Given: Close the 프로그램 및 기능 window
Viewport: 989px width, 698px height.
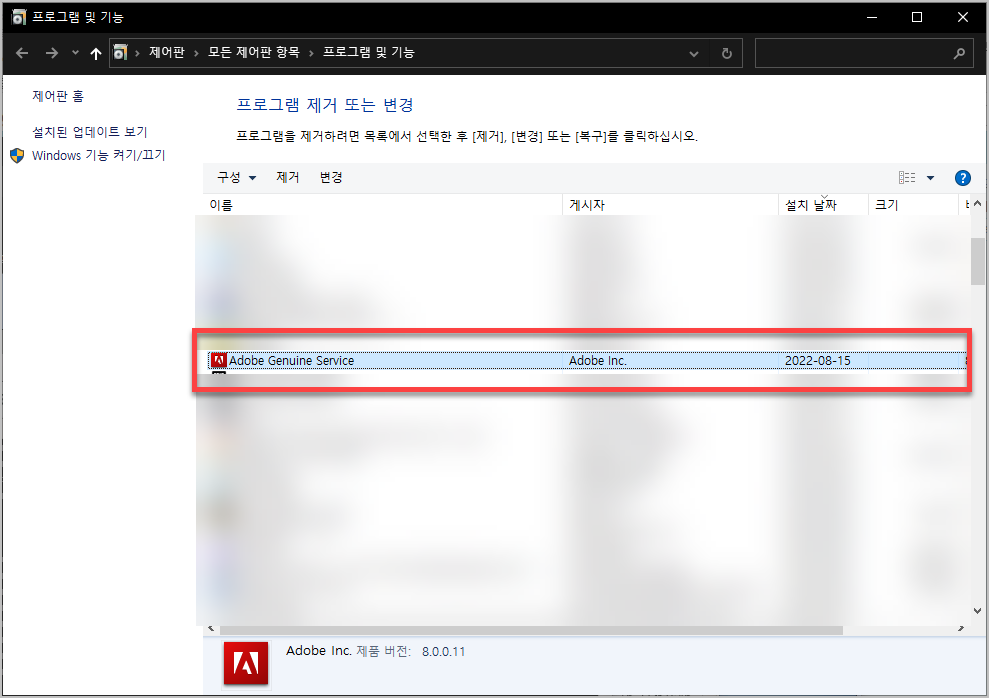Looking at the screenshot, I should click(x=963, y=17).
